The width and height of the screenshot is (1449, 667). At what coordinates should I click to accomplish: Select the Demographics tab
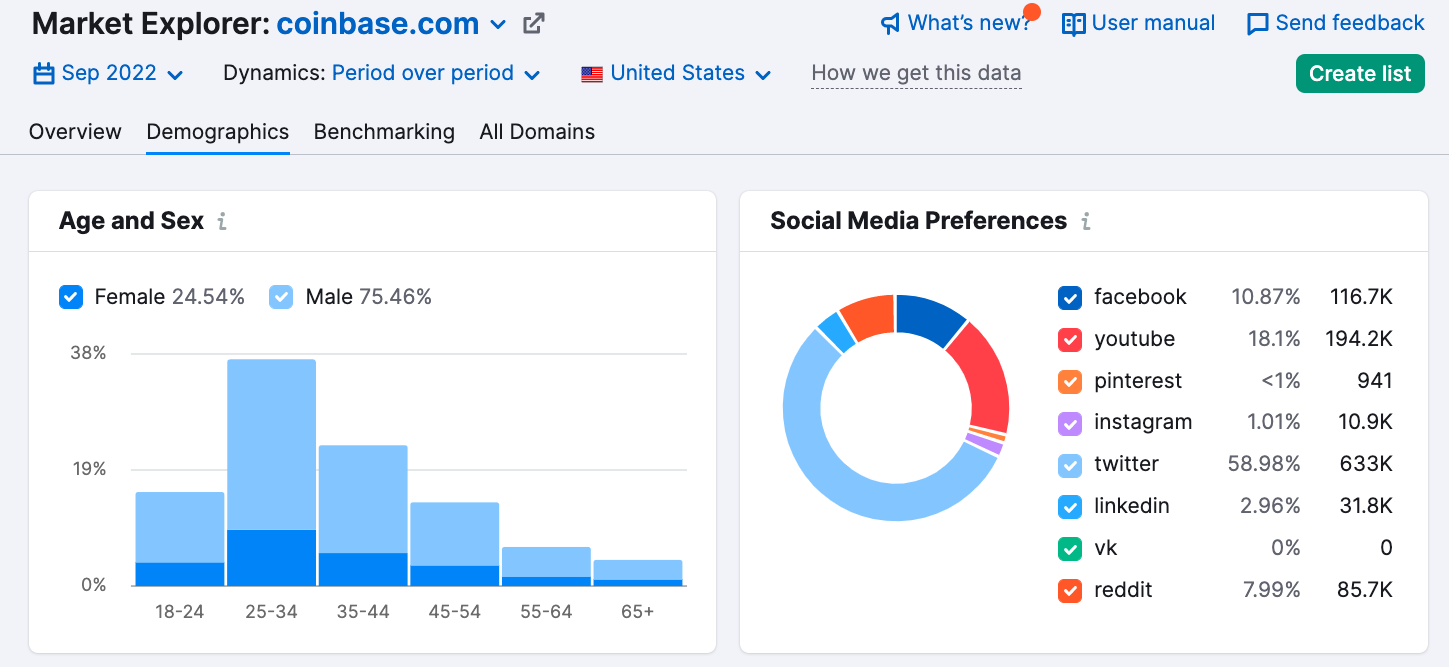(x=218, y=132)
